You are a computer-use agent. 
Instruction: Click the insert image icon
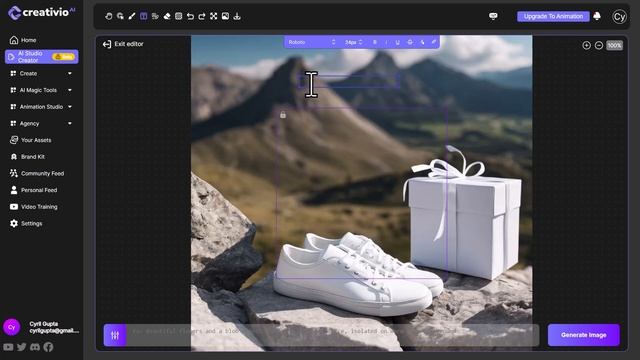[225, 16]
